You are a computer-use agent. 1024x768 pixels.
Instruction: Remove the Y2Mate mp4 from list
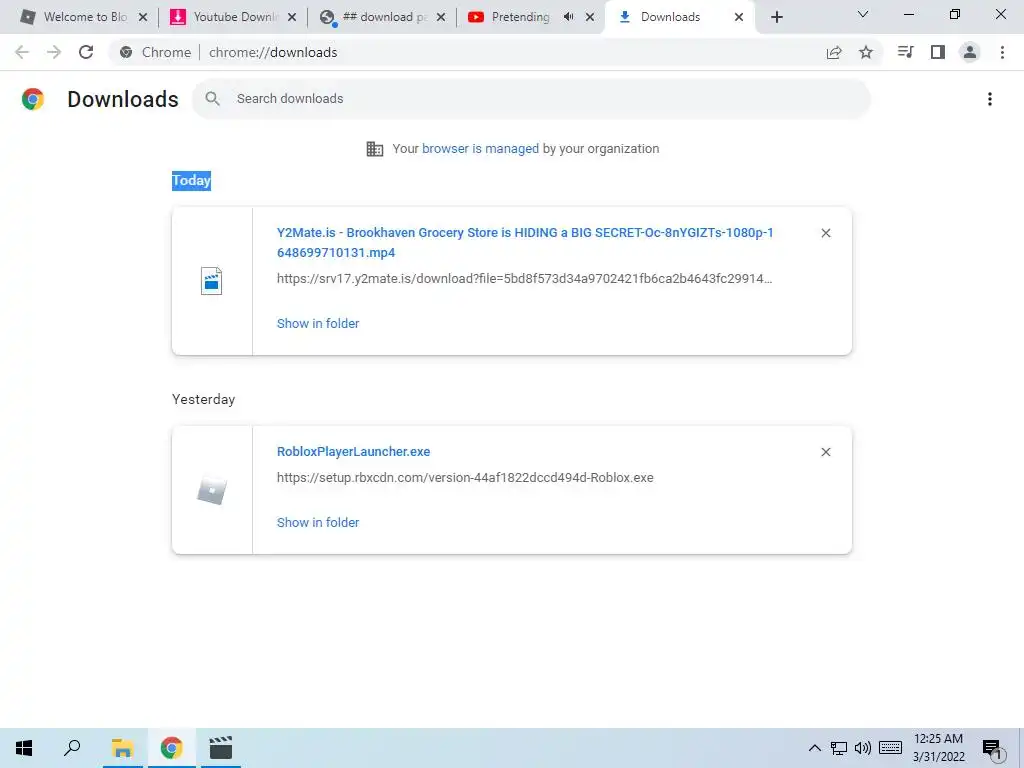(826, 233)
